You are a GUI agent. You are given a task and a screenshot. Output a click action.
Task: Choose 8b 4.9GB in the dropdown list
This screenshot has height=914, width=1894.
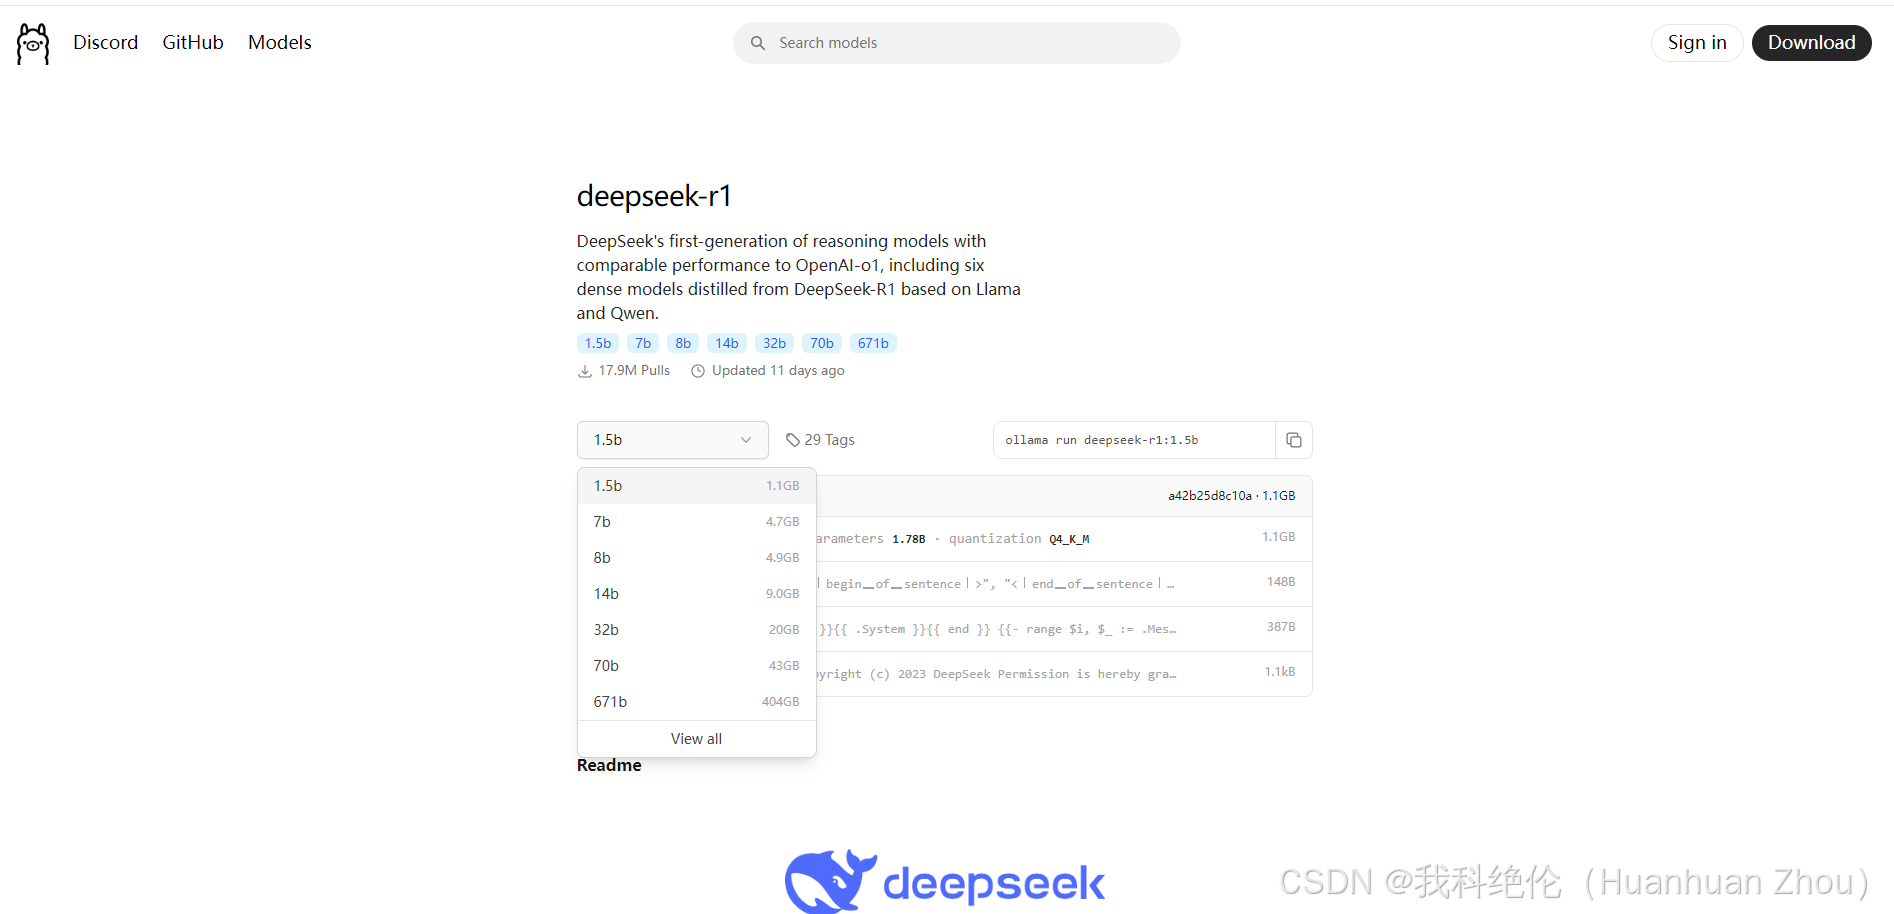click(x=697, y=558)
